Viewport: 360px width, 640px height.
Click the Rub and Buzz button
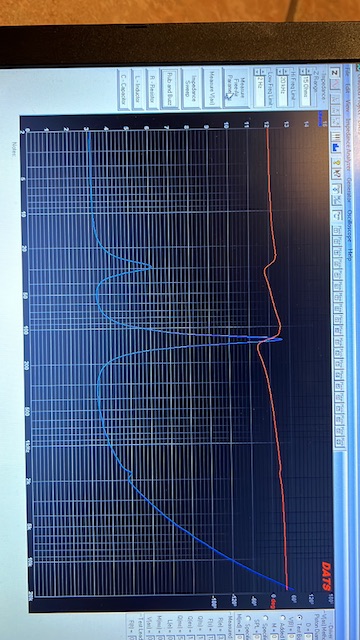click(169, 89)
